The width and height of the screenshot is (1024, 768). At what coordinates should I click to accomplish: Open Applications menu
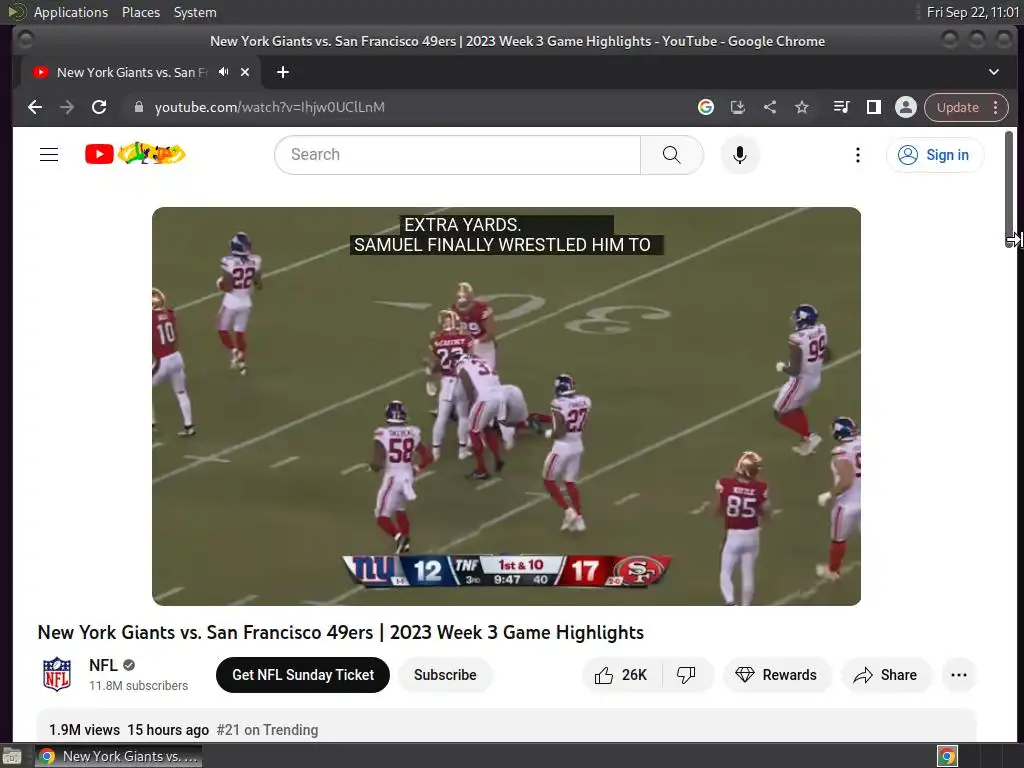point(71,12)
